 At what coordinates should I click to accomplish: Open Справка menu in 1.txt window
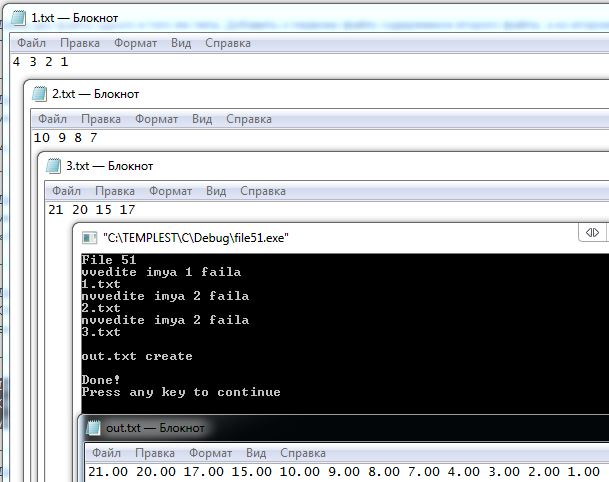pos(228,43)
